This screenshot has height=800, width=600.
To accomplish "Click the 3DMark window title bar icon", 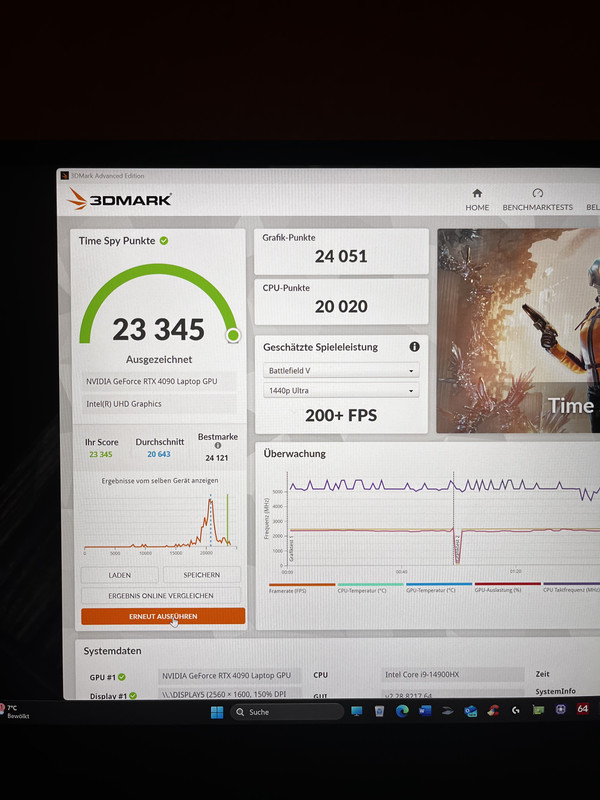I will tap(65, 176).
